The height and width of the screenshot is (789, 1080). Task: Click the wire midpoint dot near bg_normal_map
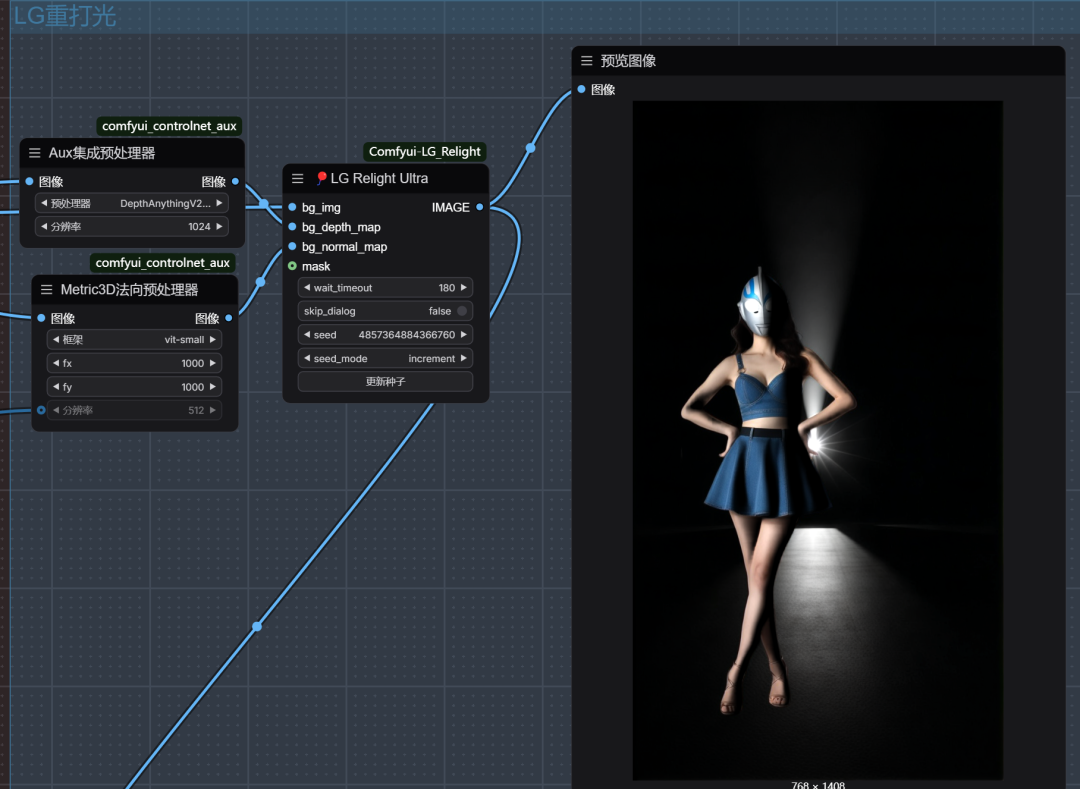[260, 282]
